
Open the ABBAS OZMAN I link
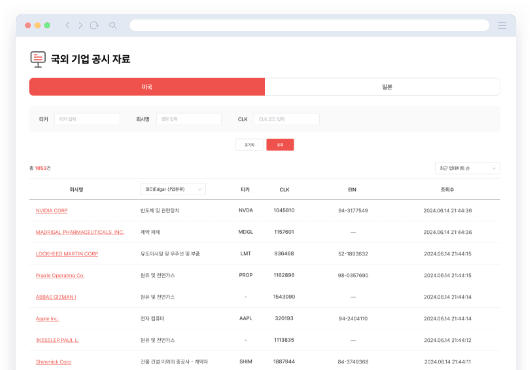pos(56,297)
